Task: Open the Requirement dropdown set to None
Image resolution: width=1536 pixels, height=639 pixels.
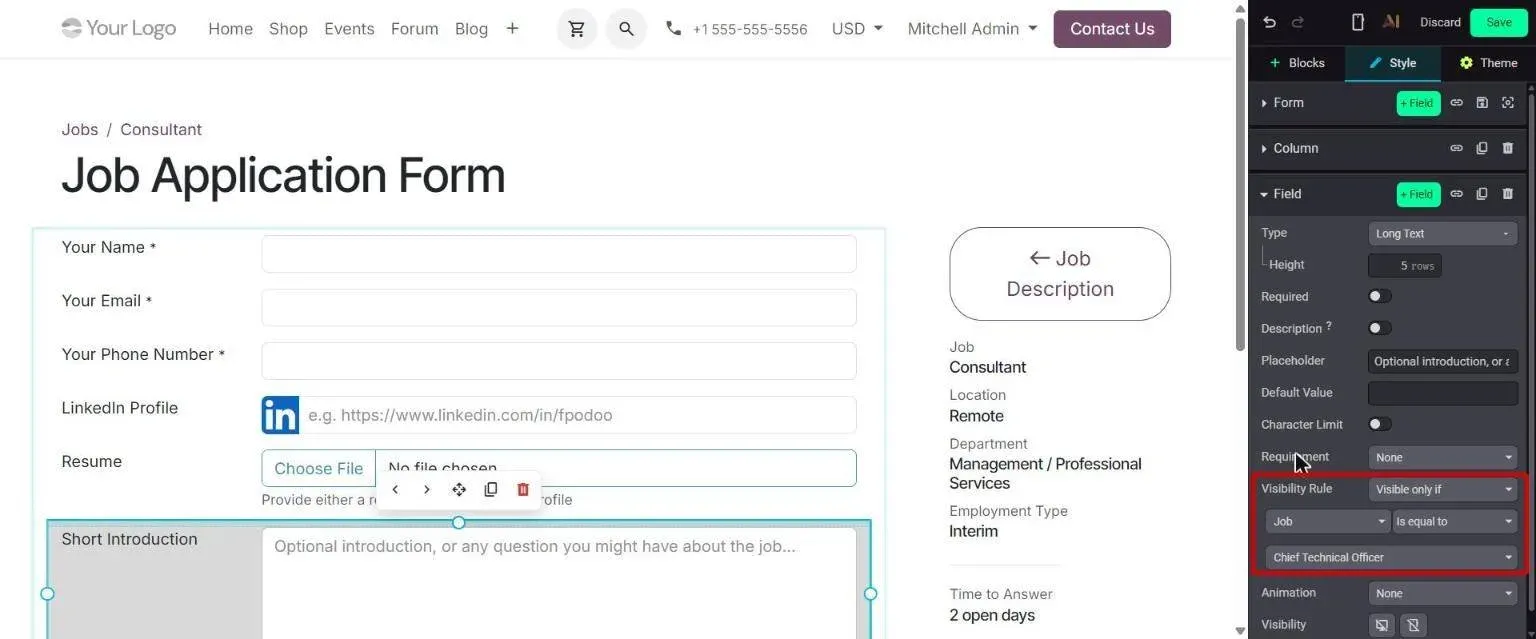Action: point(1442,458)
